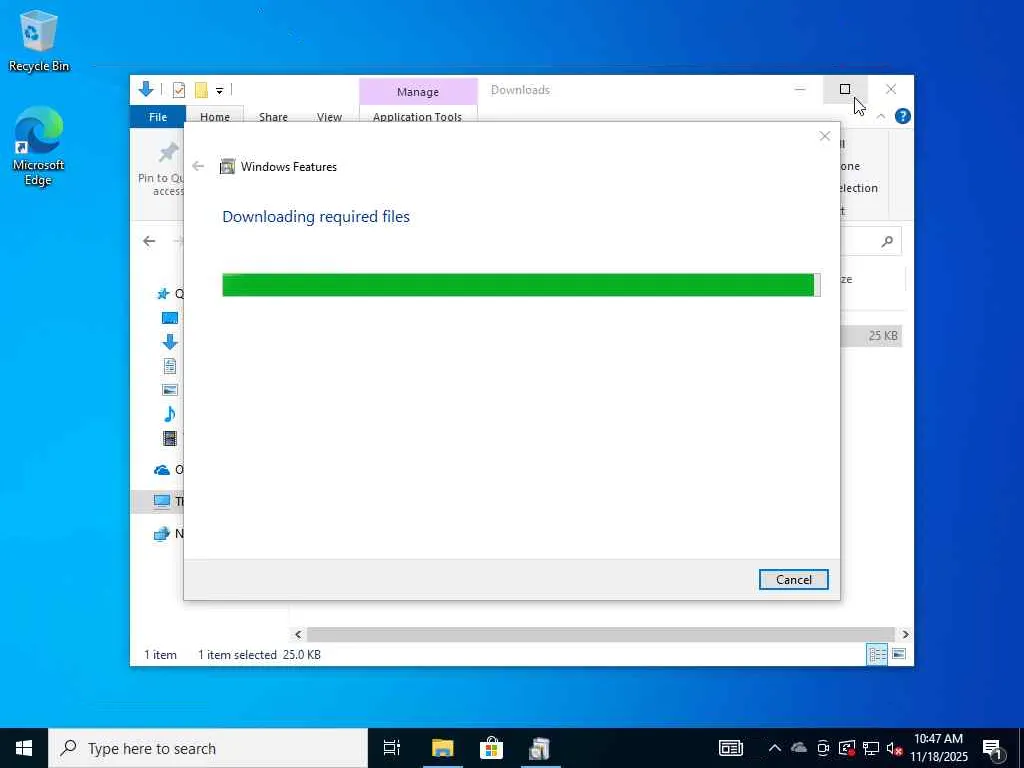
Task: Close the Windows Features dialog
Action: [x=825, y=136]
